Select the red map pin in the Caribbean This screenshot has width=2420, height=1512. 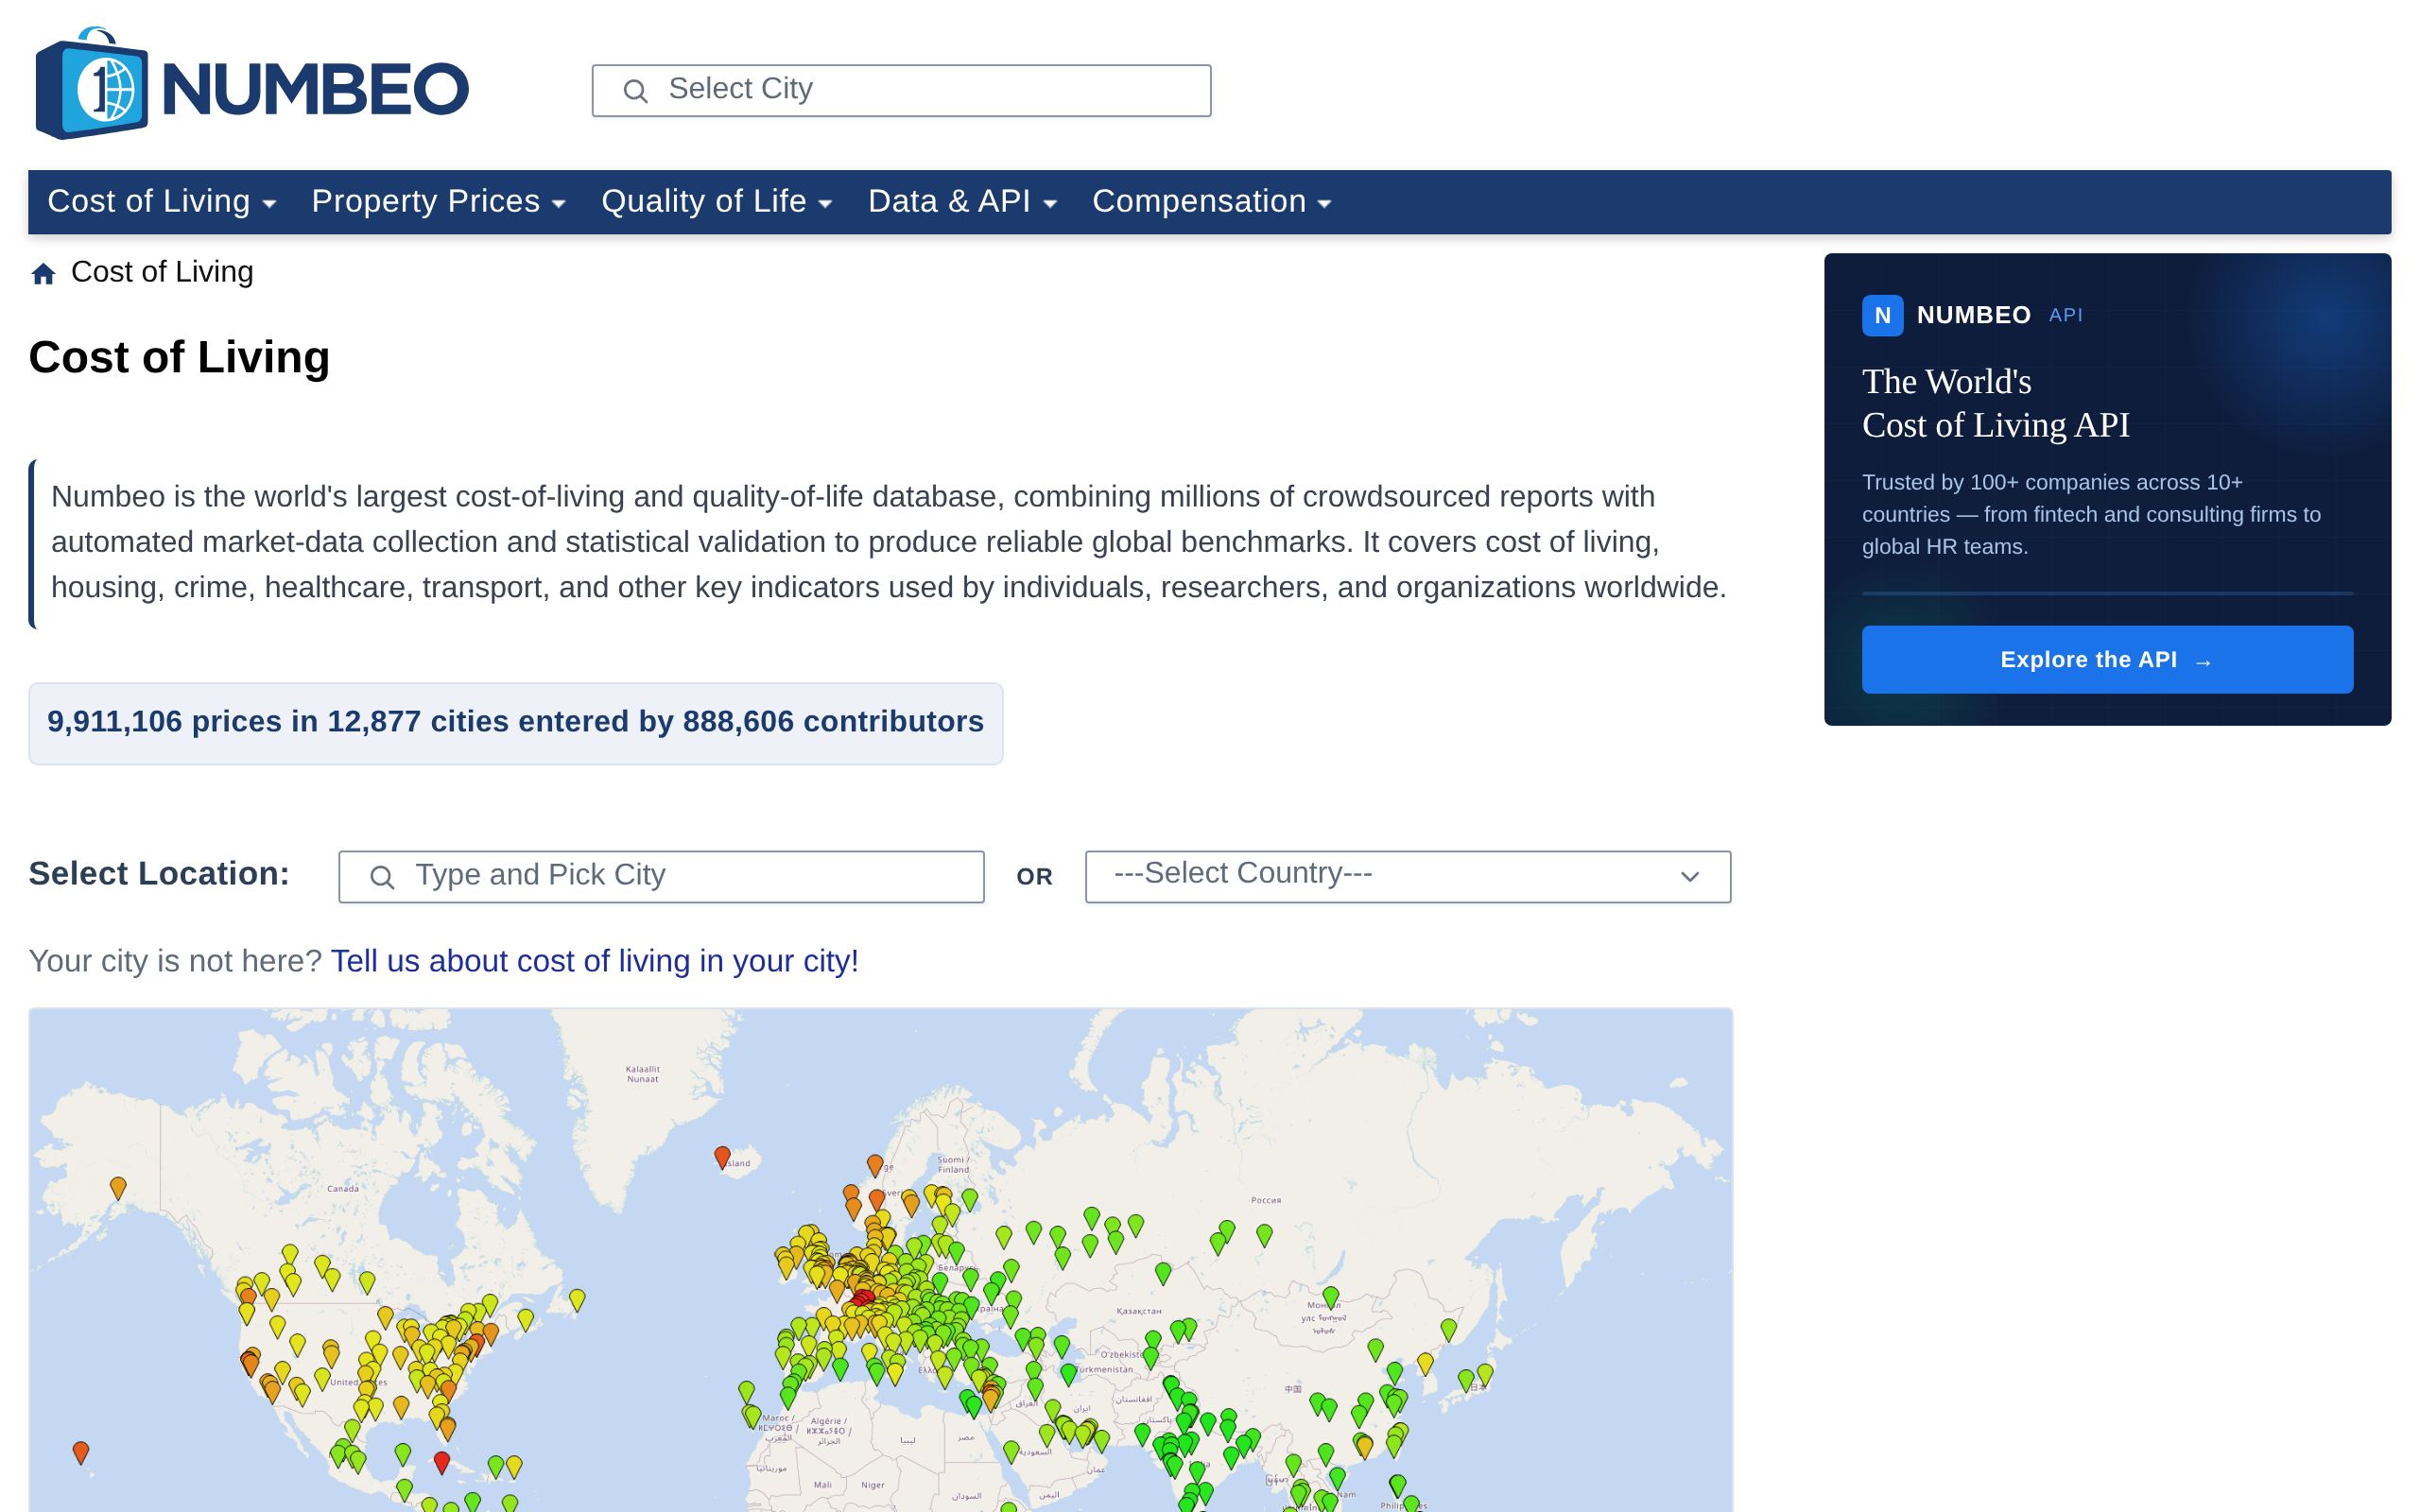(x=442, y=1463)
